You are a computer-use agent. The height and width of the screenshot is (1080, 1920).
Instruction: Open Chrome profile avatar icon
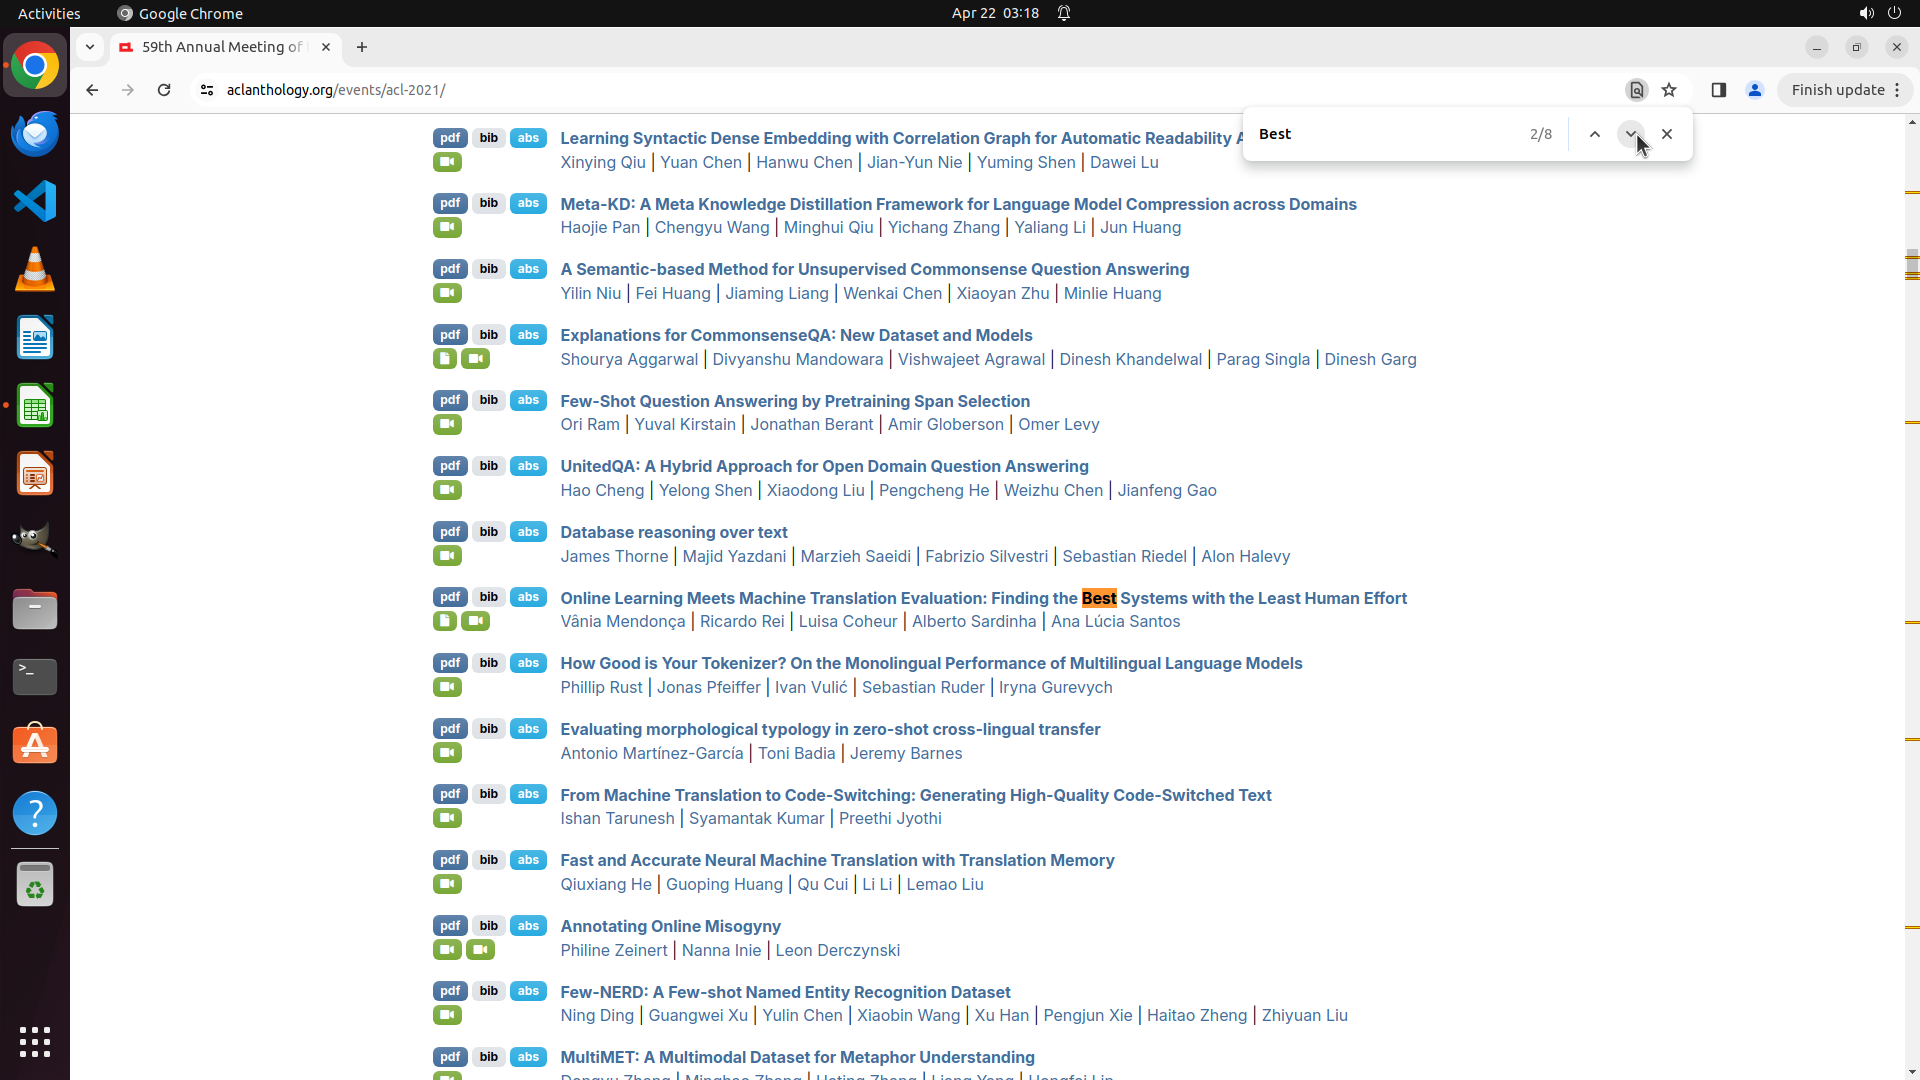1754,90
